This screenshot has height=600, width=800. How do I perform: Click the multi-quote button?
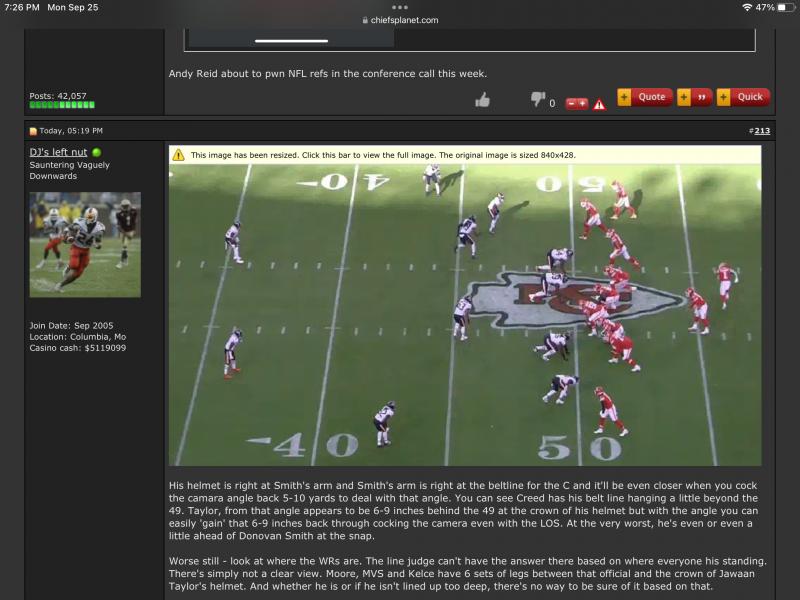[x=694, y=97]
